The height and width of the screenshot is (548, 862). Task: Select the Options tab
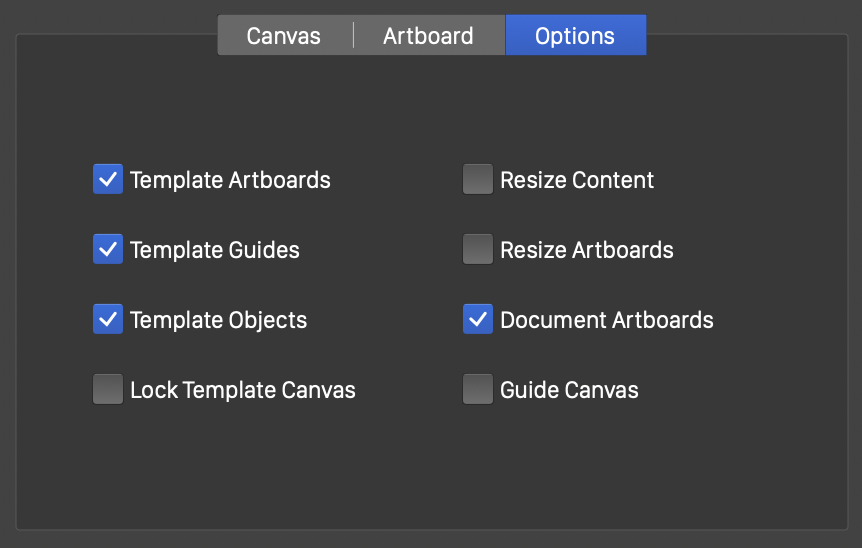pyautogui.click(x=575, y=36)
